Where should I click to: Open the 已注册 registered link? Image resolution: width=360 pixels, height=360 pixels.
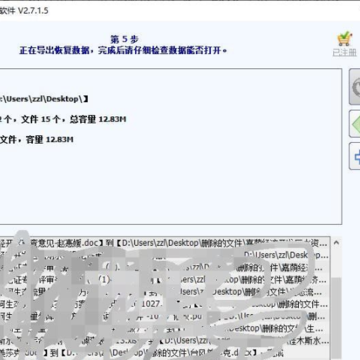345,53
